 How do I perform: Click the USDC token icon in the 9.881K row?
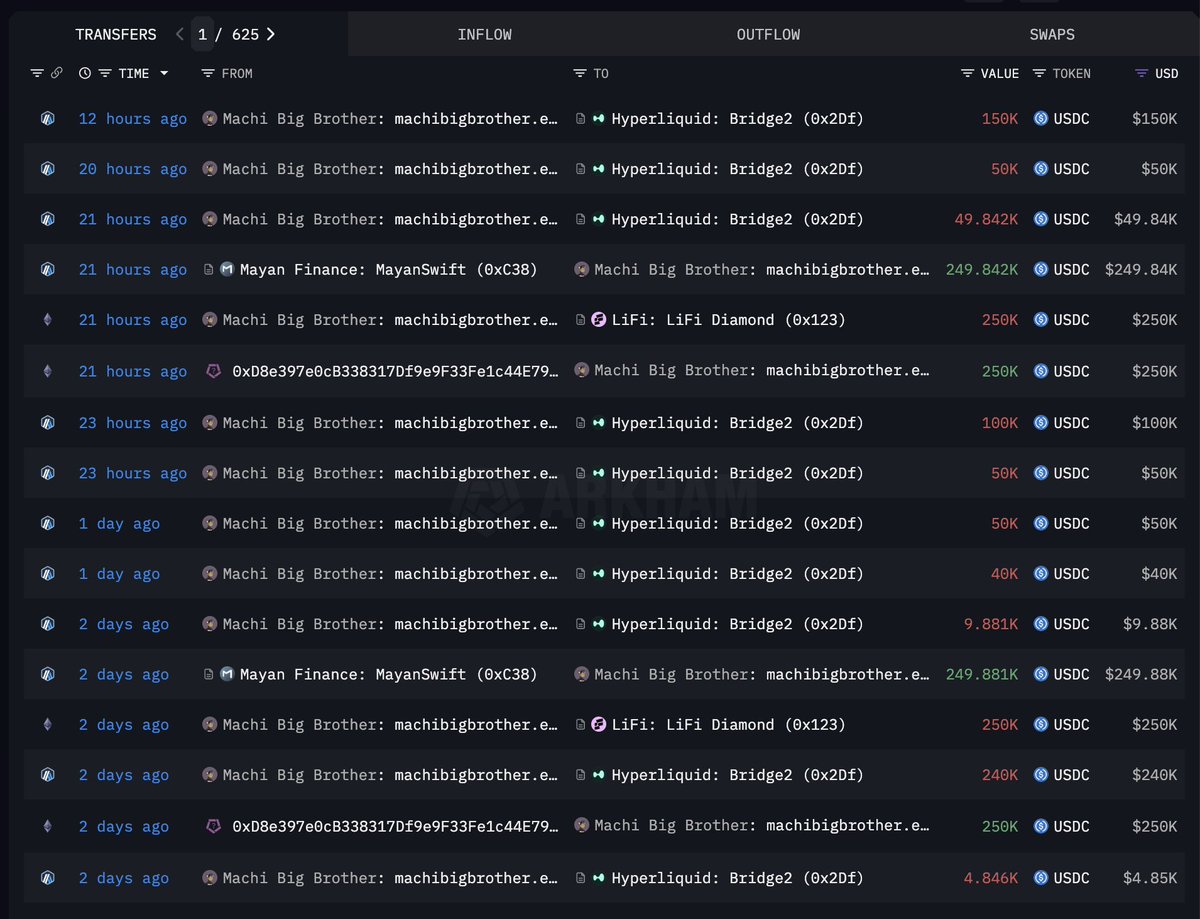[x=1041, y=624]
